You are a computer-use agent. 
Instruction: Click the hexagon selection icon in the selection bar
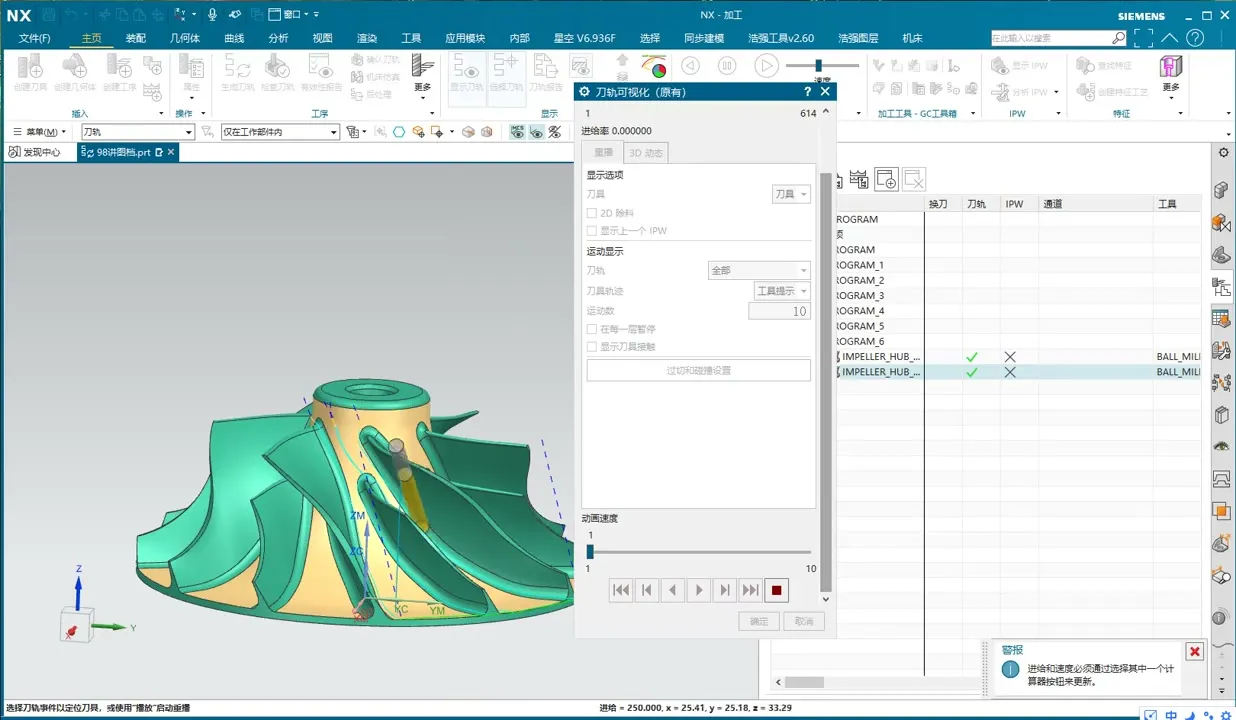(399, 132)
